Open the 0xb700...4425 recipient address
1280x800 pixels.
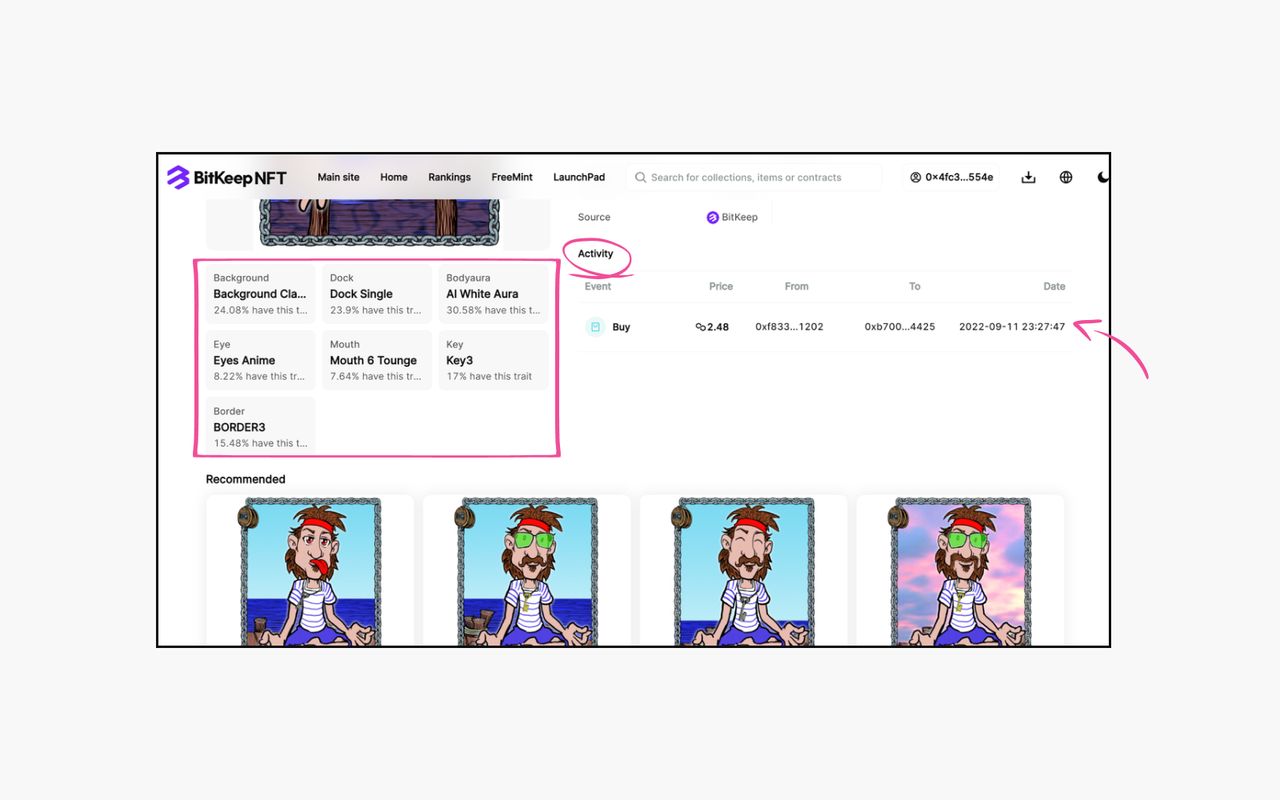point(899,327)
